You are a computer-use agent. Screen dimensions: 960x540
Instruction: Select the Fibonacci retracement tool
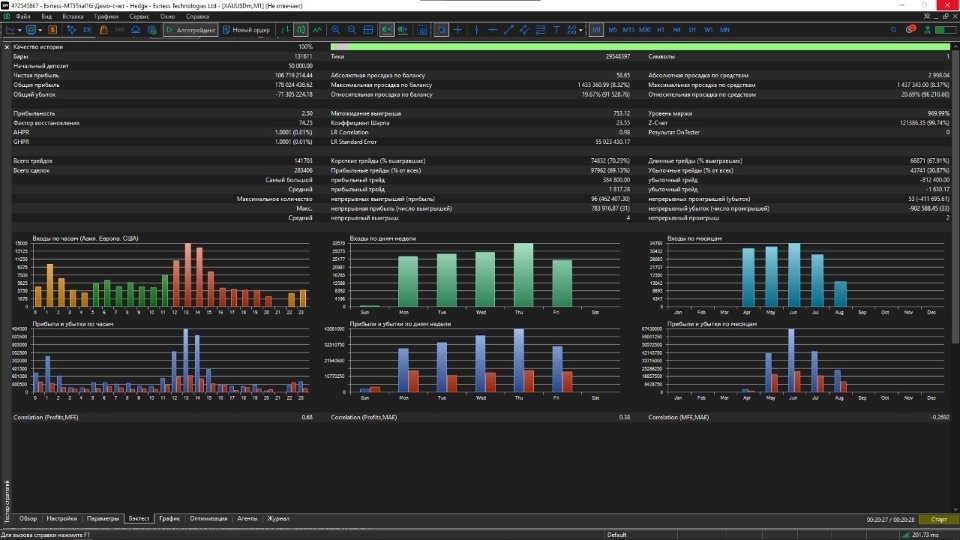[540, 29]
